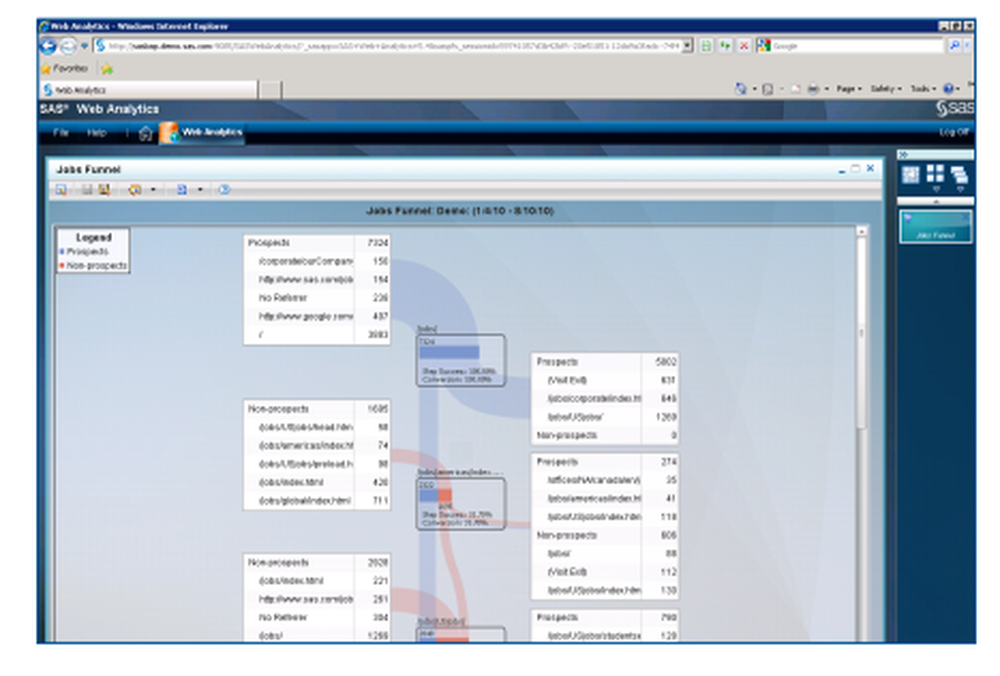
Task: Click the magnifier search icon beside the Google box
Action: point(954,46)
